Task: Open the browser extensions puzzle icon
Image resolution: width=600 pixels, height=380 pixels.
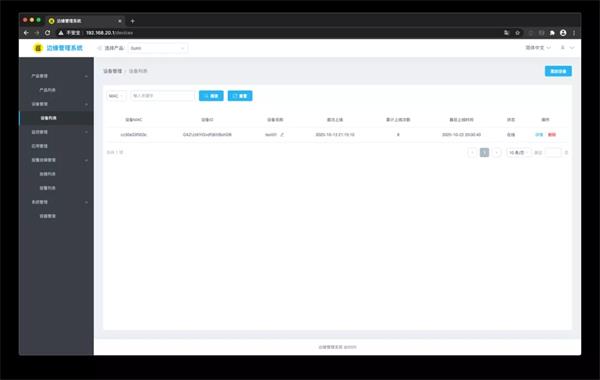Action: tap(552, 33)
